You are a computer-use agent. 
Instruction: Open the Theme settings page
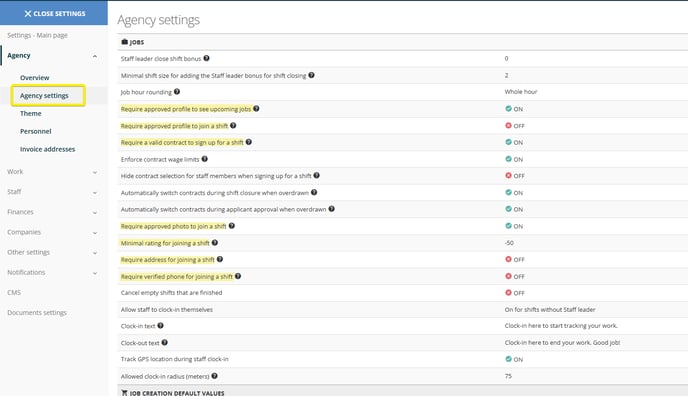pos(31,114)
